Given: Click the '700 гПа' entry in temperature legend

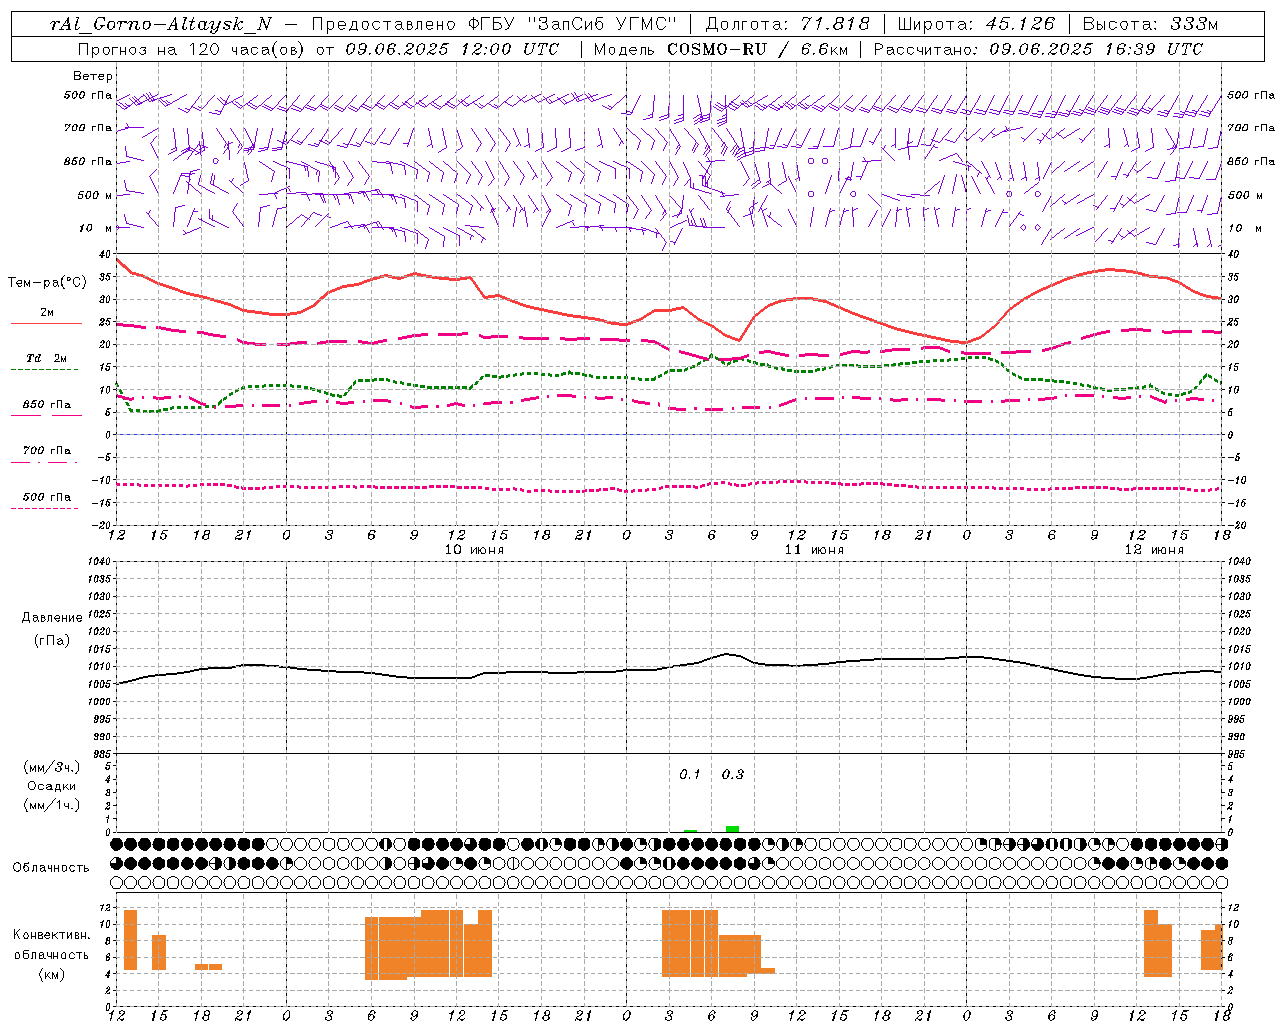Looking at the screenshot, I should (x=47, y=451).
